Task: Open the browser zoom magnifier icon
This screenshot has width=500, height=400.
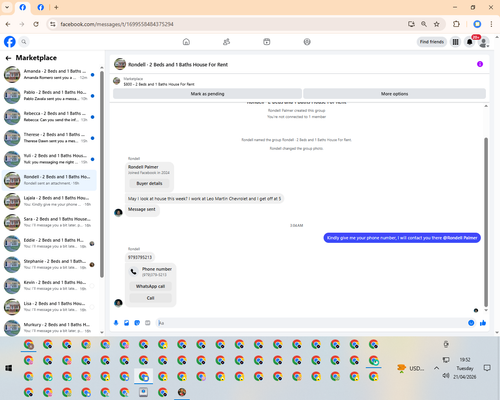Action: point(424,24)
